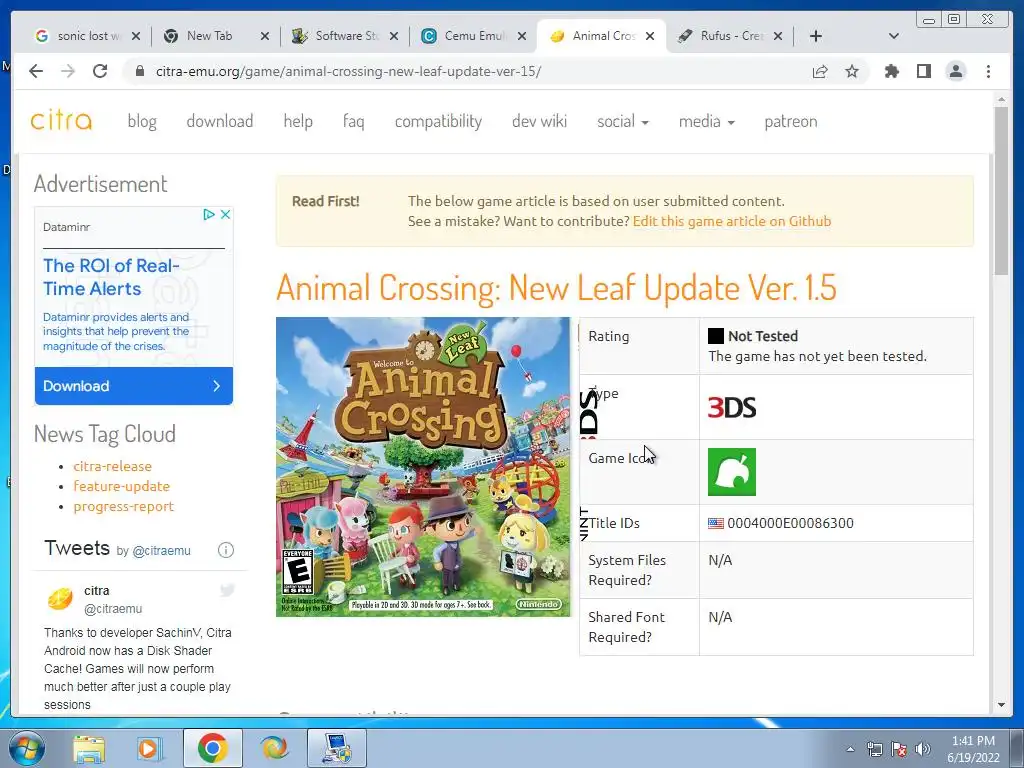
Task: Click the Chrome taskbar icon
Action: click(x=212, y=748)
